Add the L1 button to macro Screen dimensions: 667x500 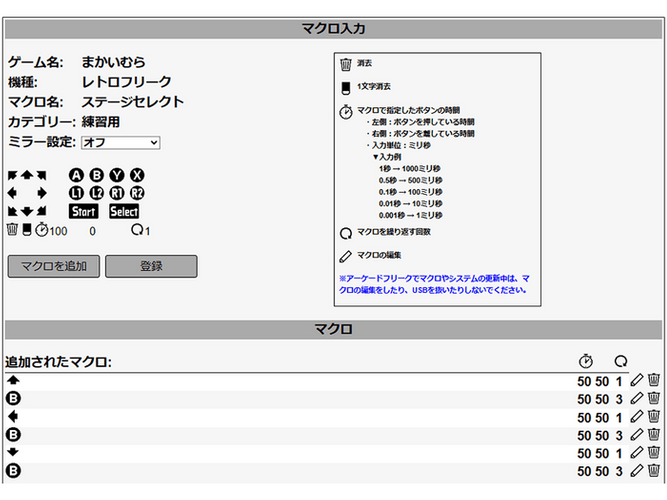[x=76, y=193]
